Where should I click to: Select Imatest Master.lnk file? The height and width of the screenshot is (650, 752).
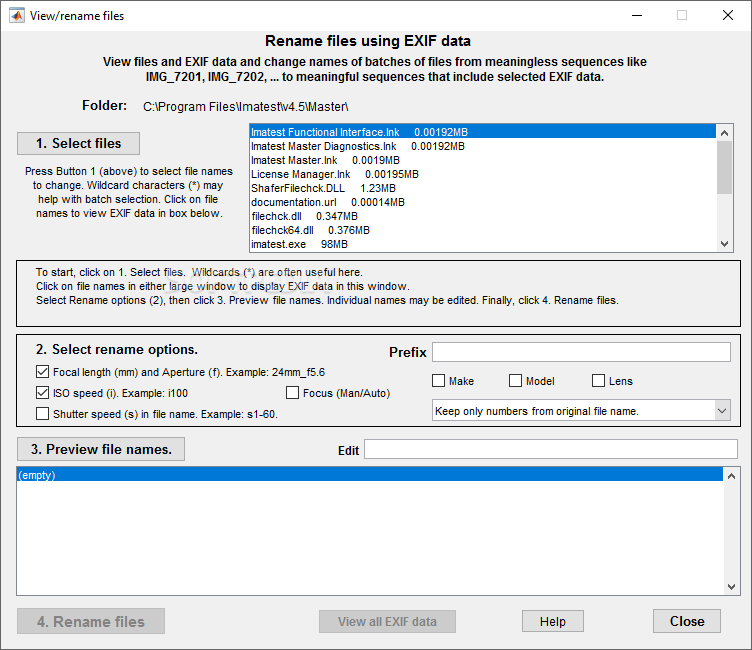[x=482, y=160]
